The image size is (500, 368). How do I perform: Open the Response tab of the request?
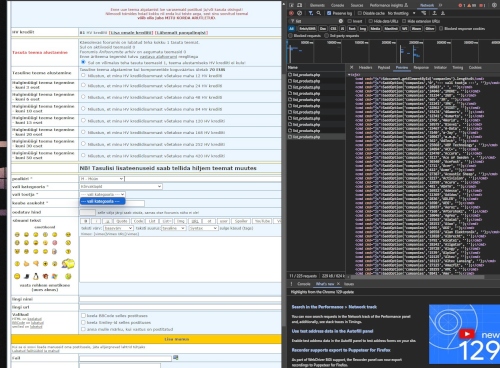pyautogui.click(x=421, y=67)
